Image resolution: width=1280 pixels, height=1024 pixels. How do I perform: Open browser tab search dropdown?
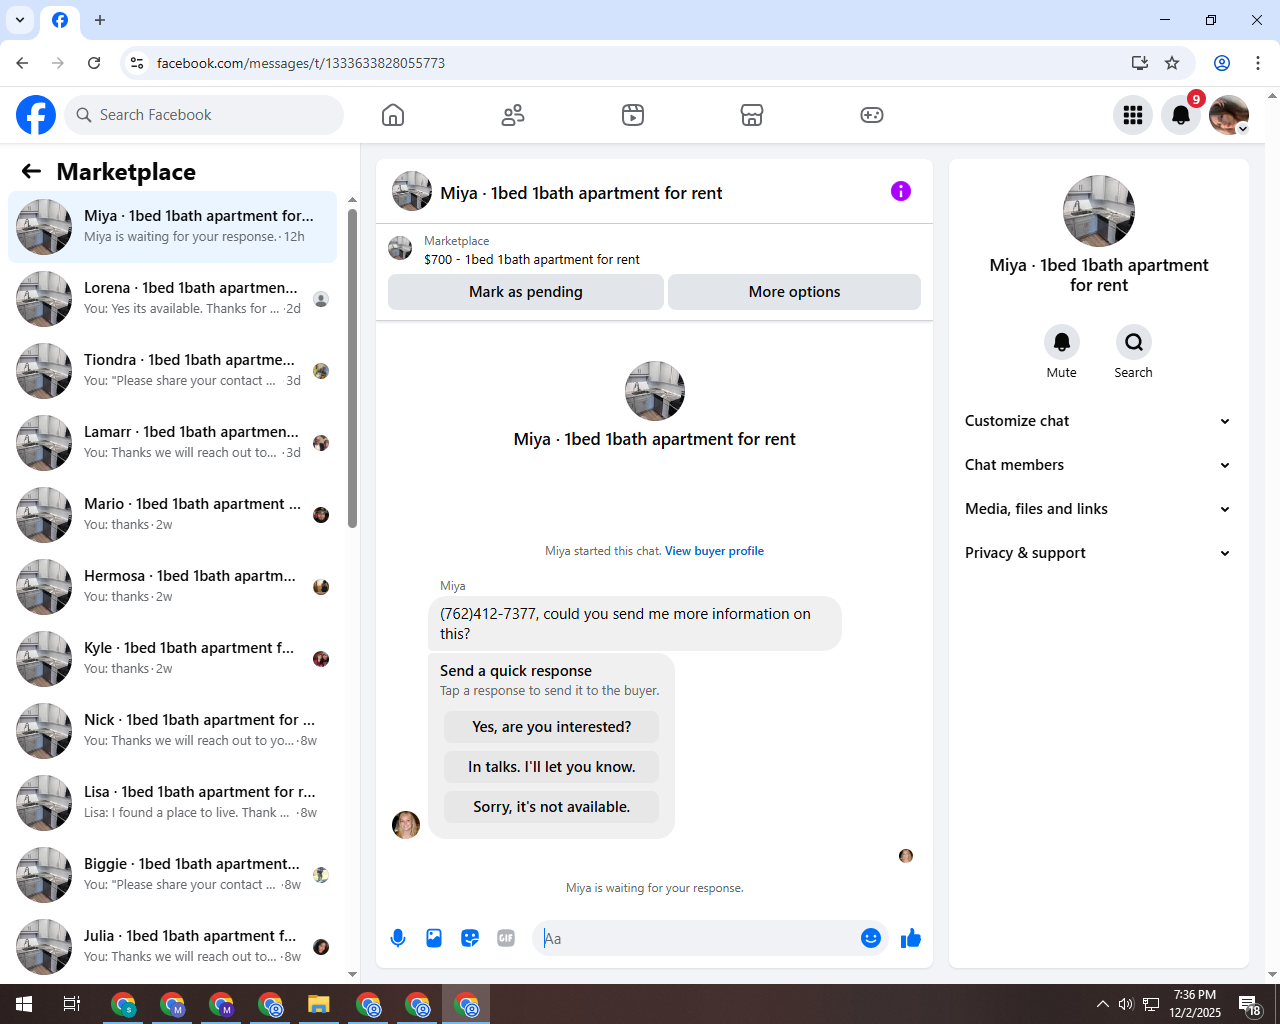tap(20, 20)
